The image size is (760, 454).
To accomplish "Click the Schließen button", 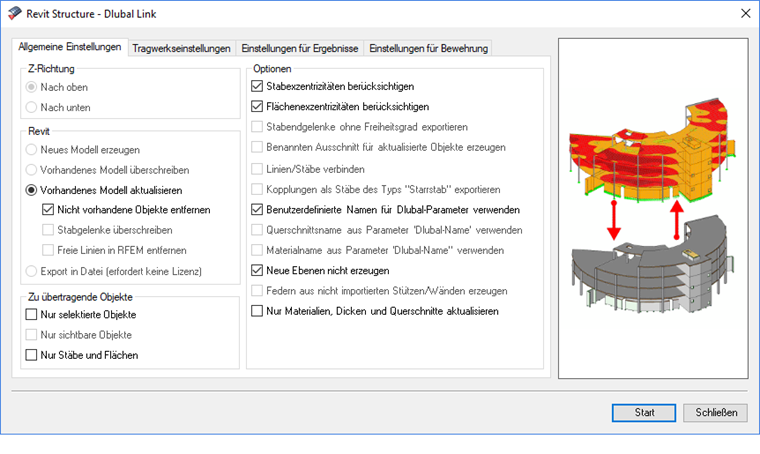I will [x=716, y=413].
